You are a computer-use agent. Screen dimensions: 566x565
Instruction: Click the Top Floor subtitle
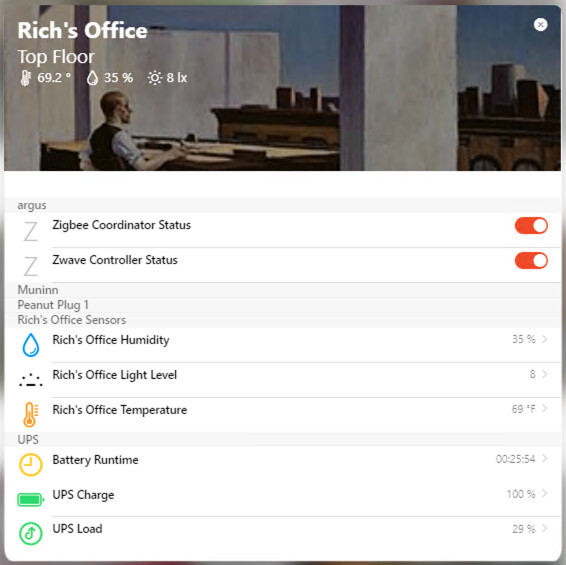[x=56, y=57]
